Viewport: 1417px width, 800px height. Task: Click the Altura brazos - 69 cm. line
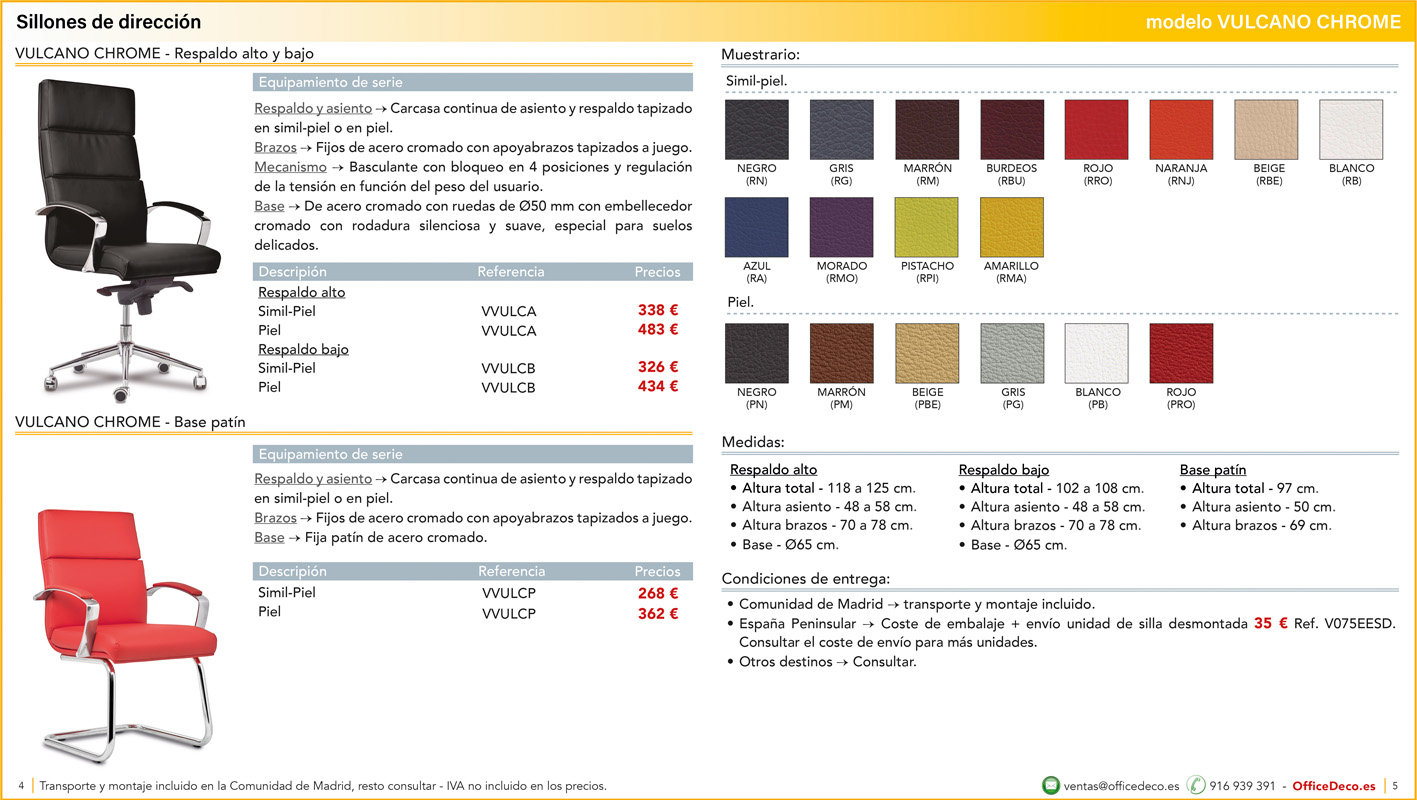pos(1262,525)
